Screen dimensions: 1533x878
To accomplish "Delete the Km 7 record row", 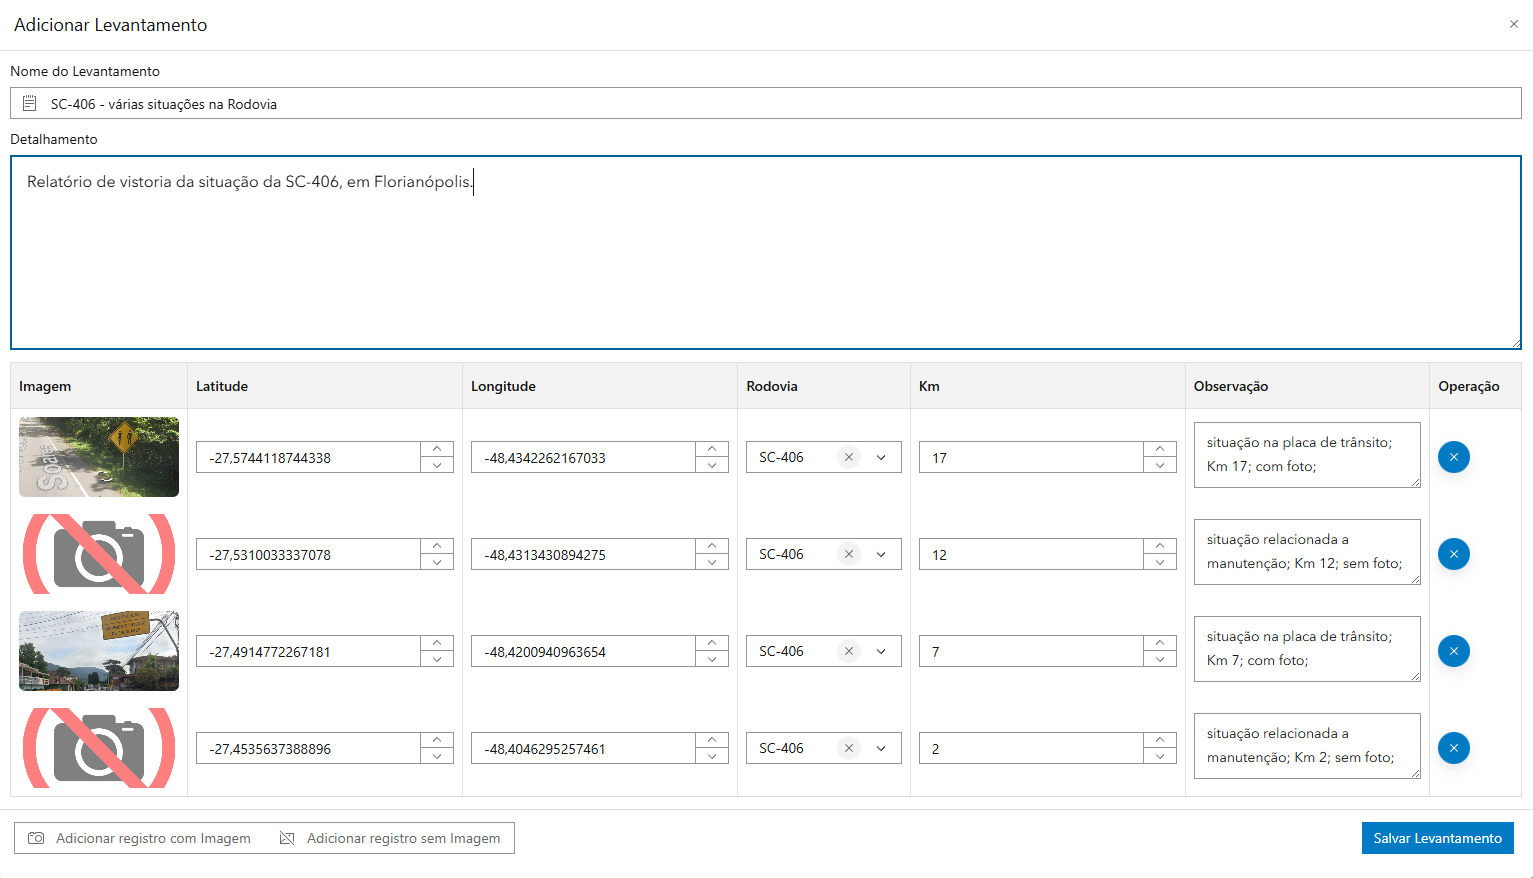I will [x=1453, y=651].
